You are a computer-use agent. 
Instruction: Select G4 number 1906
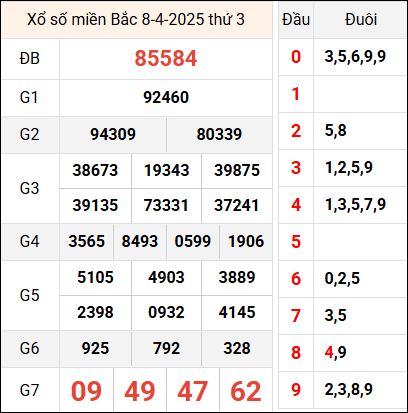point(246,241)
